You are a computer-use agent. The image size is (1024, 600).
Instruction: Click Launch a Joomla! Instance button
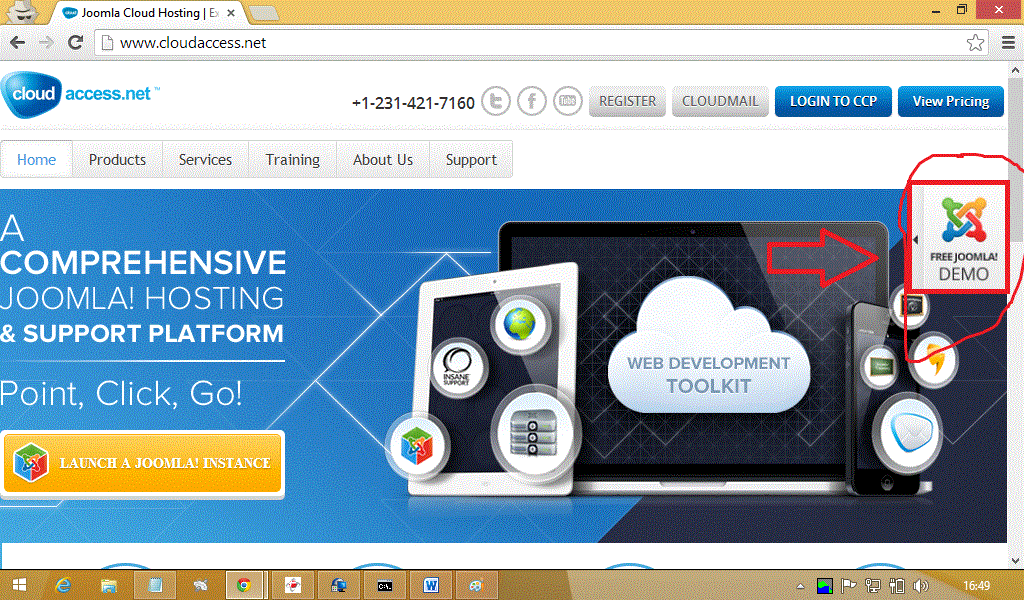pyautogui.click(x=142, y=463)
